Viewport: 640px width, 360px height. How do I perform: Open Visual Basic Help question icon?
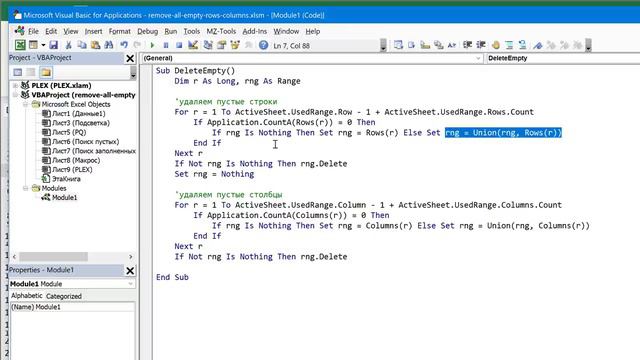coord(263,45)
